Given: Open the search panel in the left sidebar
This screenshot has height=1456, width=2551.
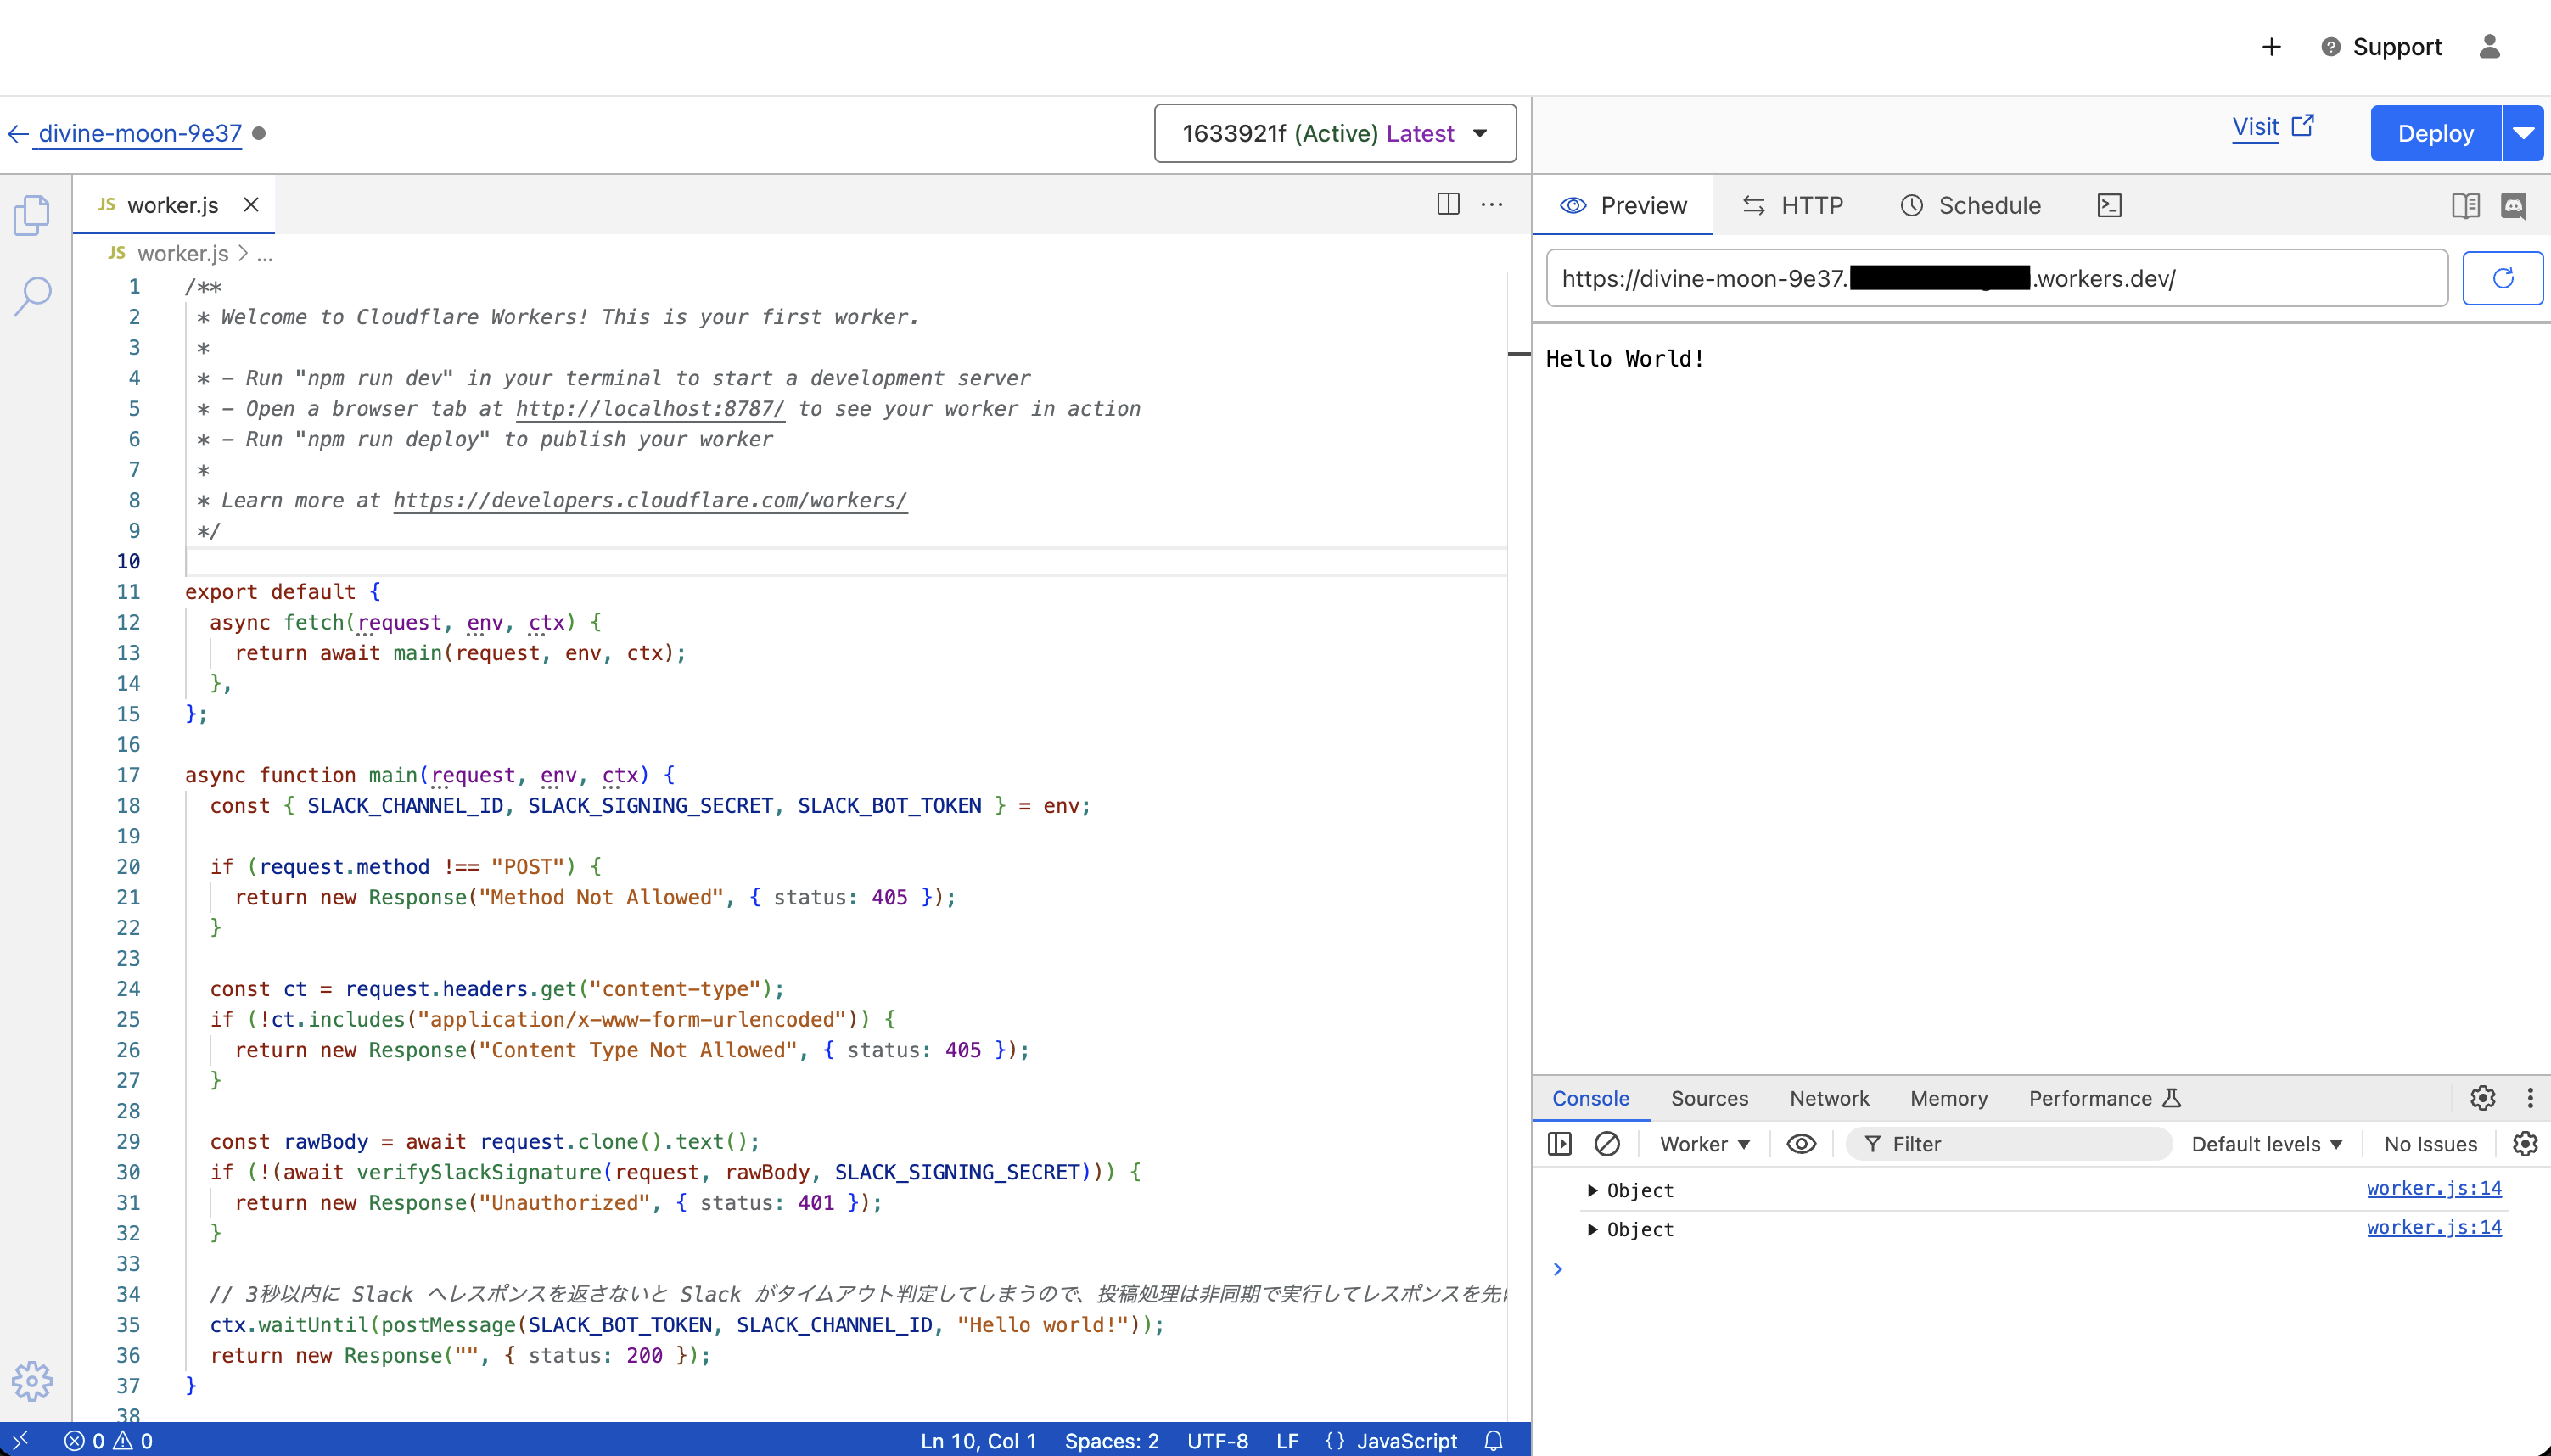Looking at the screenshot, I should pyautogui.click(x=33, y=296).
